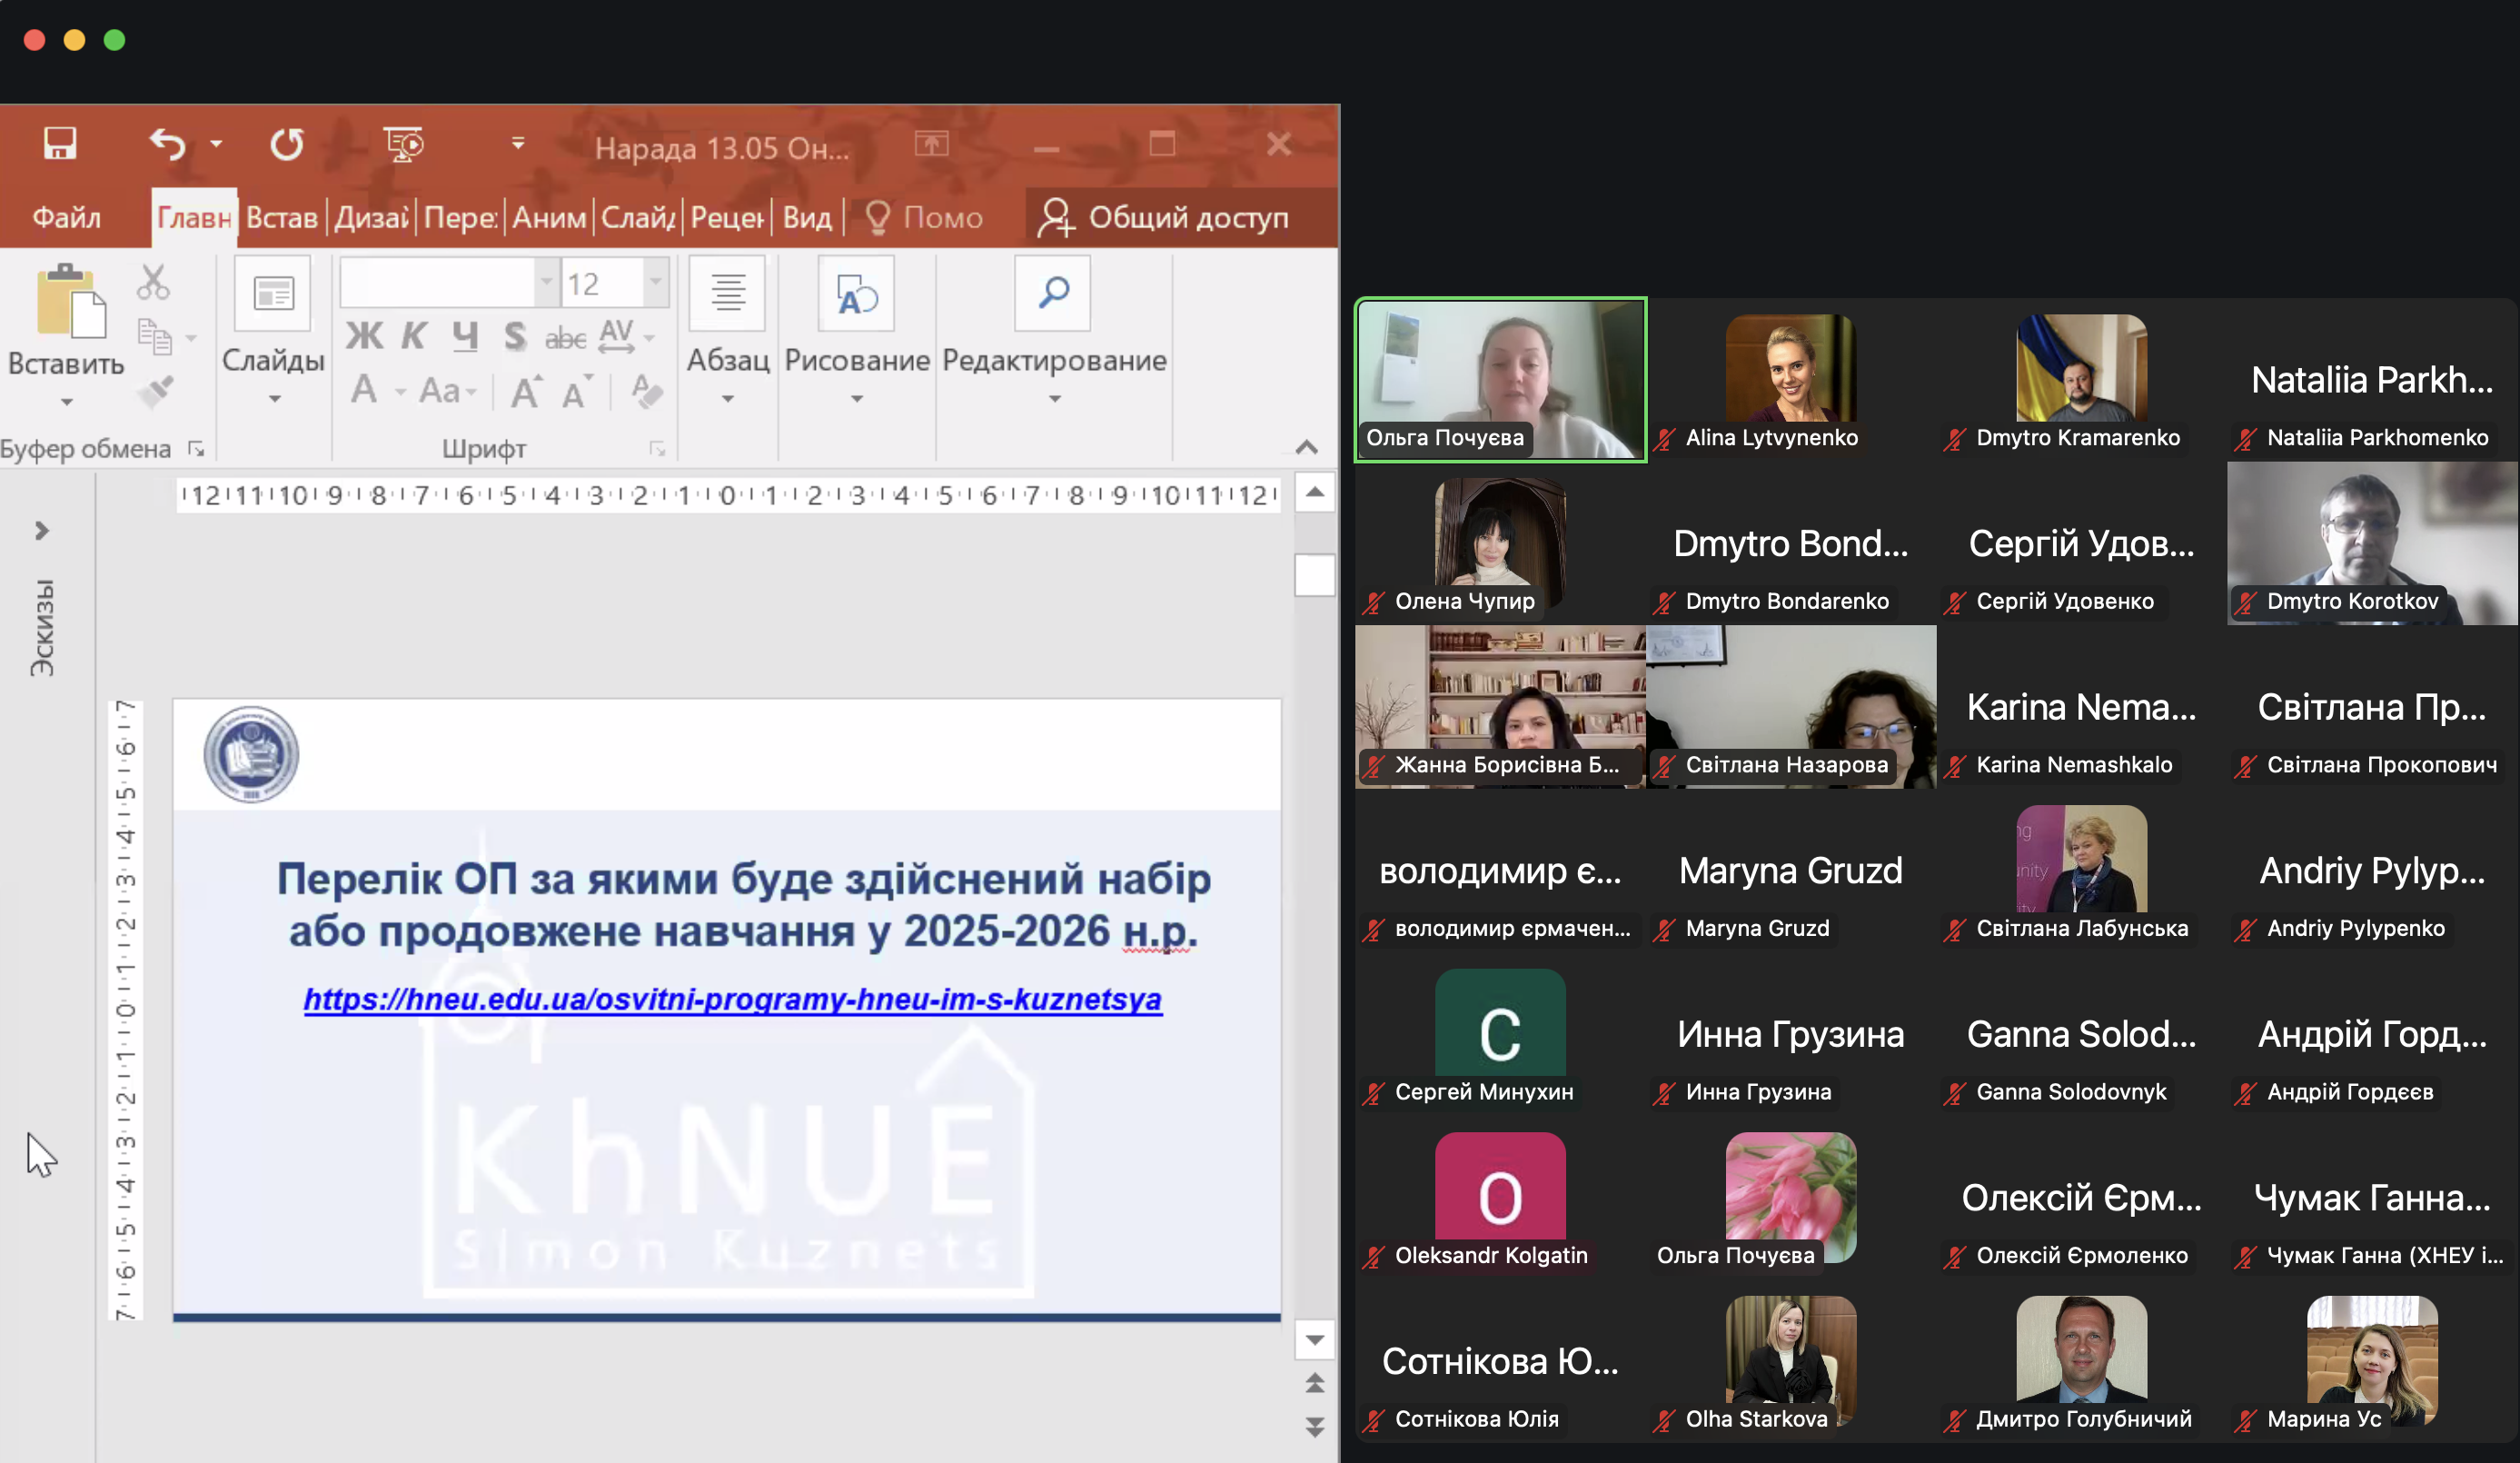
Task: Click the Помощник lightbulb search field
Action: pyautogui.click(x=924, y=217)
